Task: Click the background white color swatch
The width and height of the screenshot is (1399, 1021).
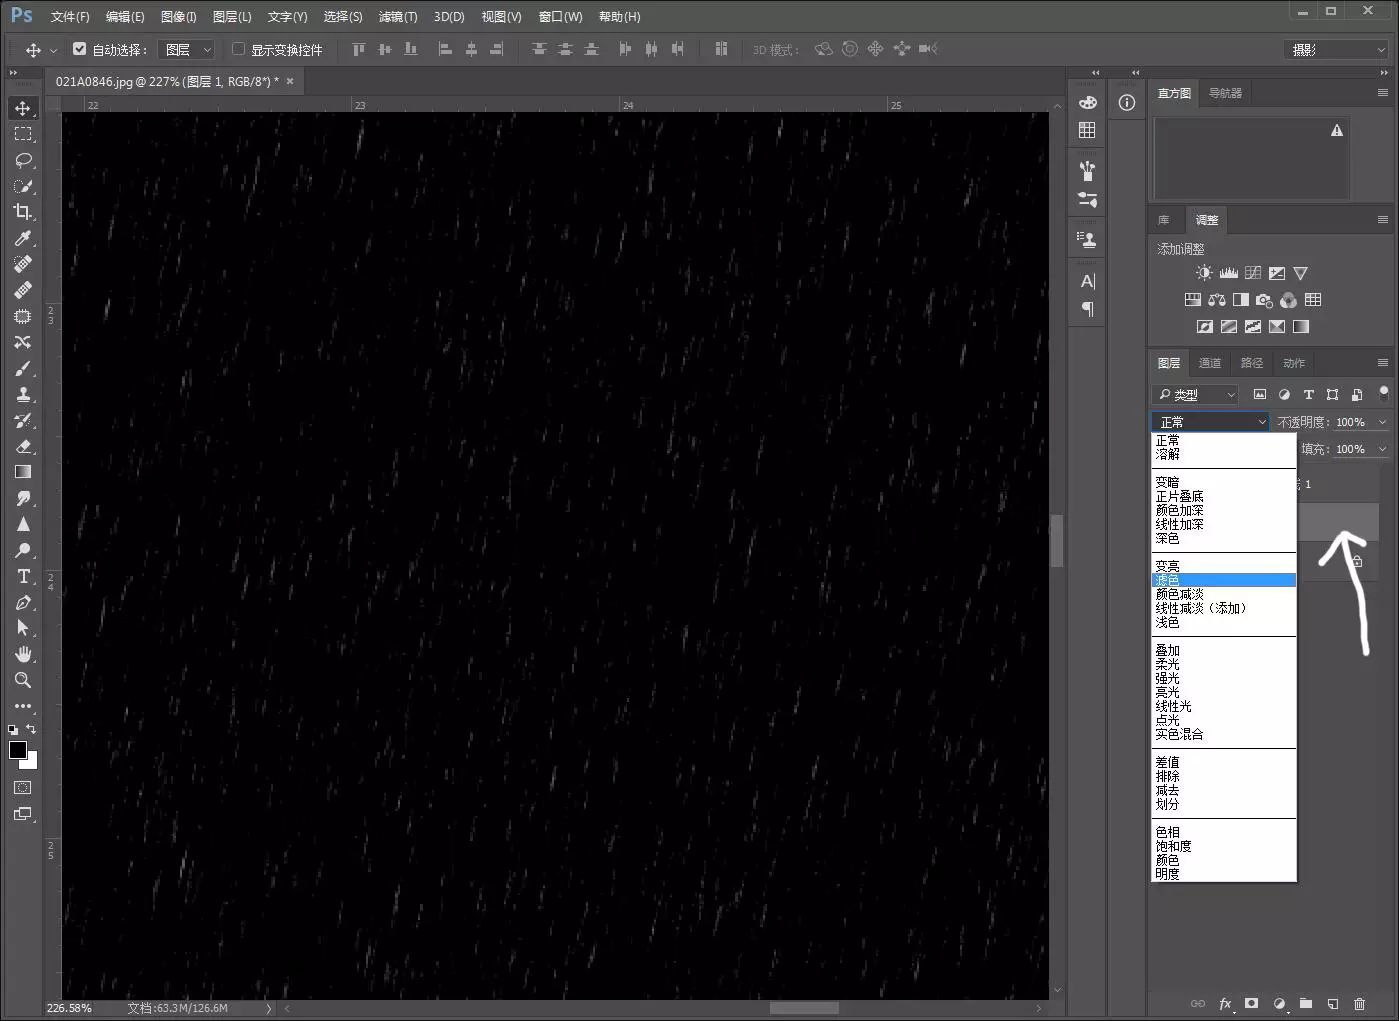Action: coord(31,763)
